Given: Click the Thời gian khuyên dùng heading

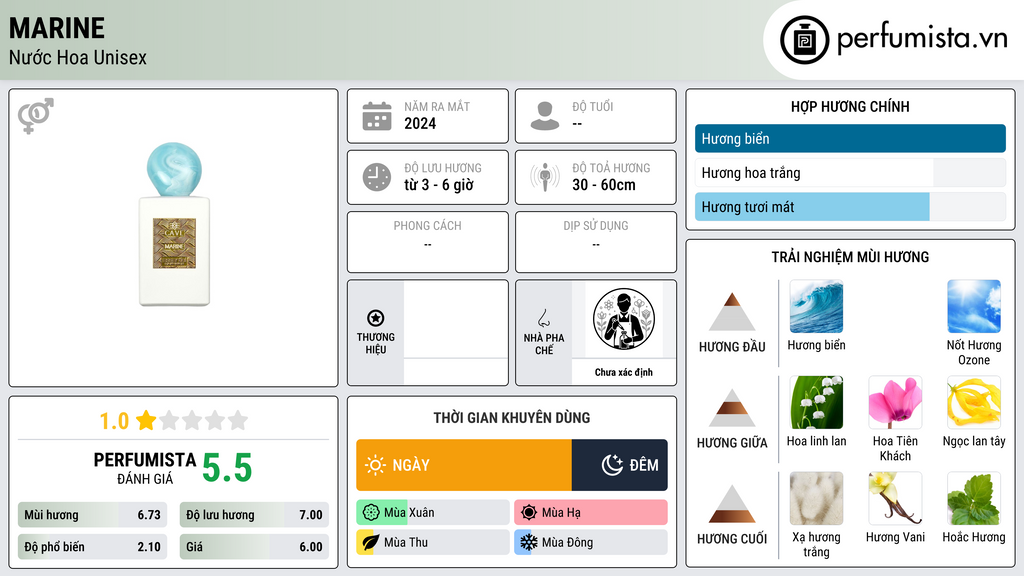Looking at the screenshot, I should point(512,417).
